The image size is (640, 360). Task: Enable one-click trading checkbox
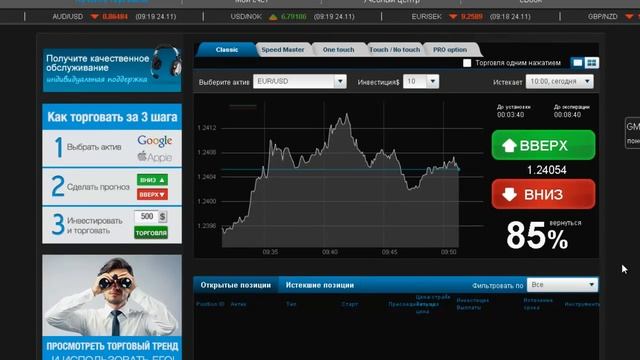click(467, 63)
